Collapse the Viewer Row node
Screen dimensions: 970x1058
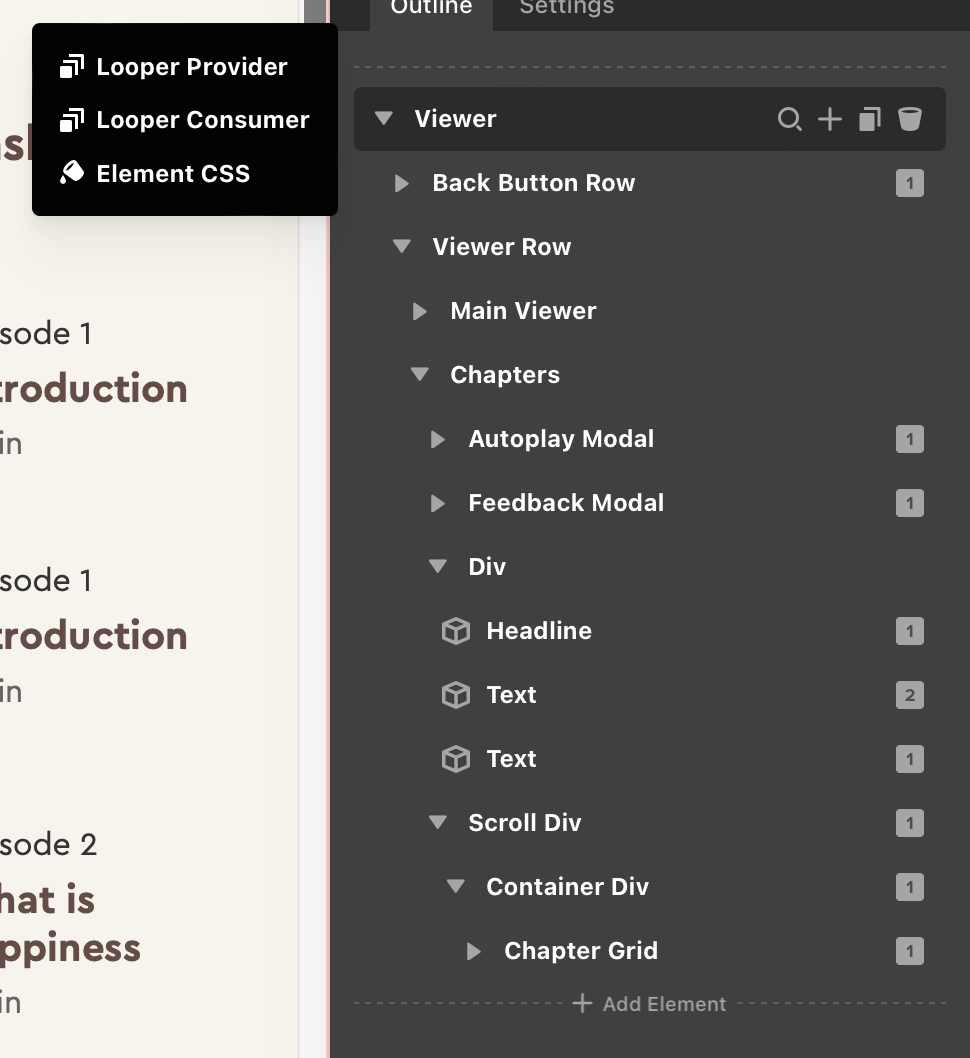(402, 246)
